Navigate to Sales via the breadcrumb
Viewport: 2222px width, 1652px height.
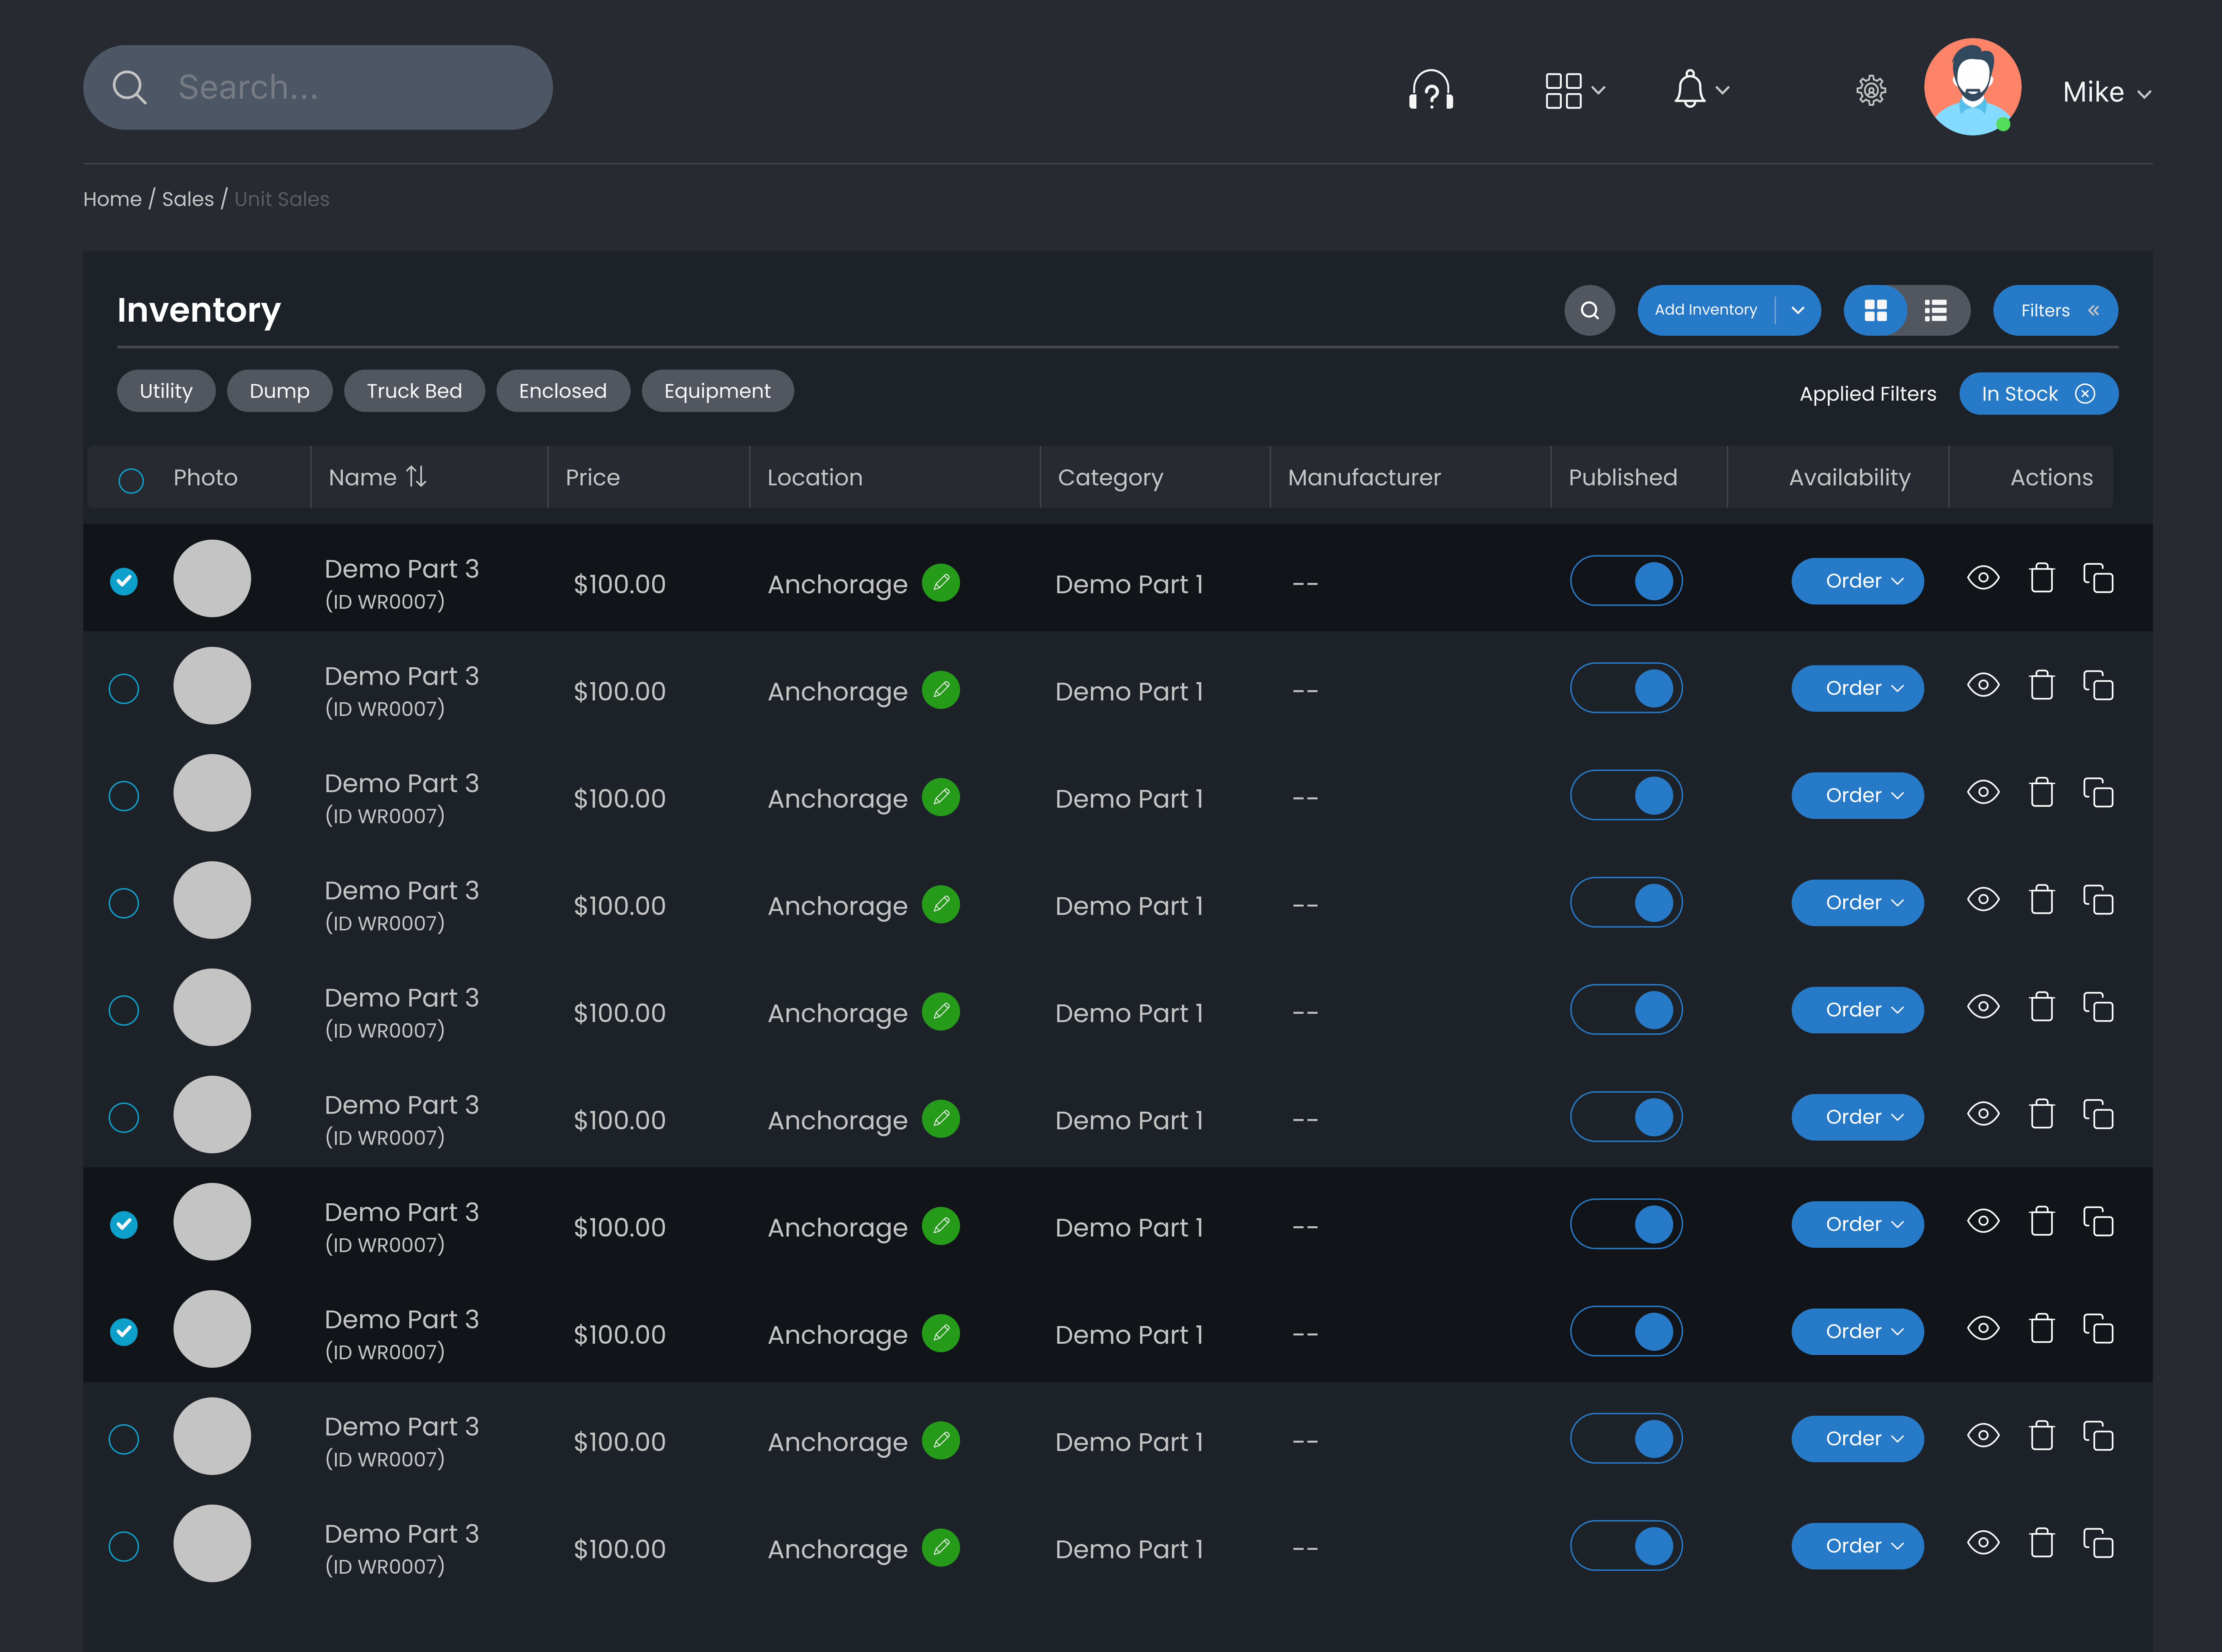click(x=188, y=199)
